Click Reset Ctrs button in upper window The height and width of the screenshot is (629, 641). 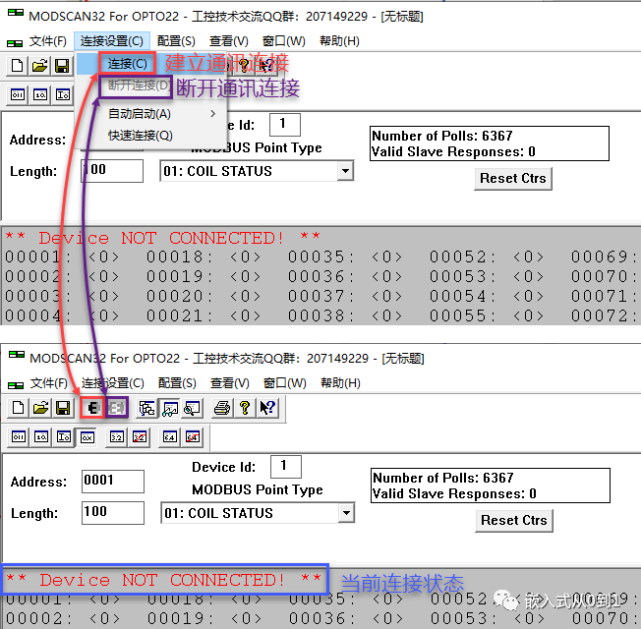pyautogui.click(x=513, y=179)
